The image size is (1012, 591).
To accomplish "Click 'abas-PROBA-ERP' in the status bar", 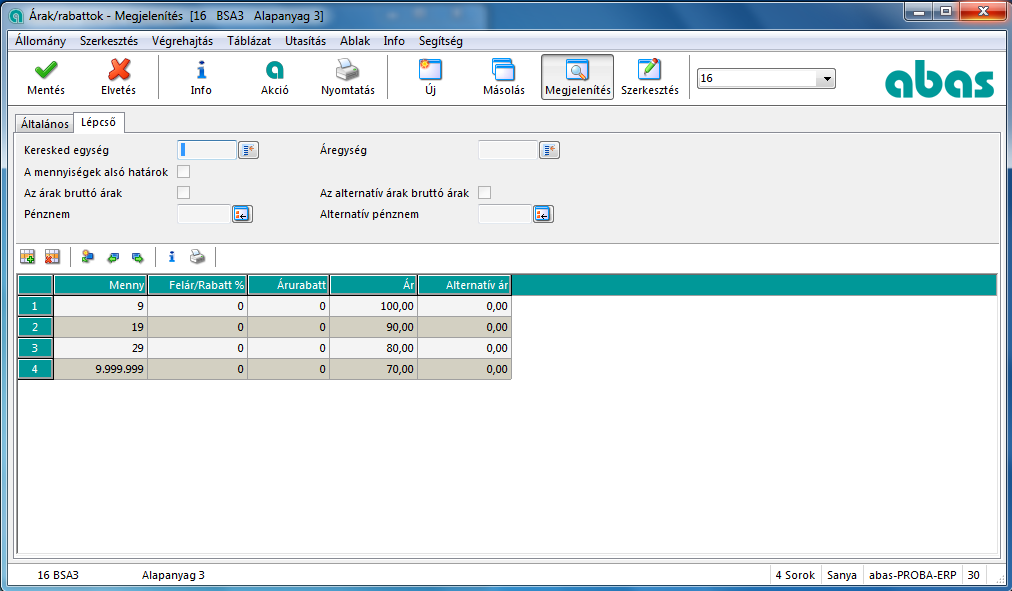I will (913, 575).
